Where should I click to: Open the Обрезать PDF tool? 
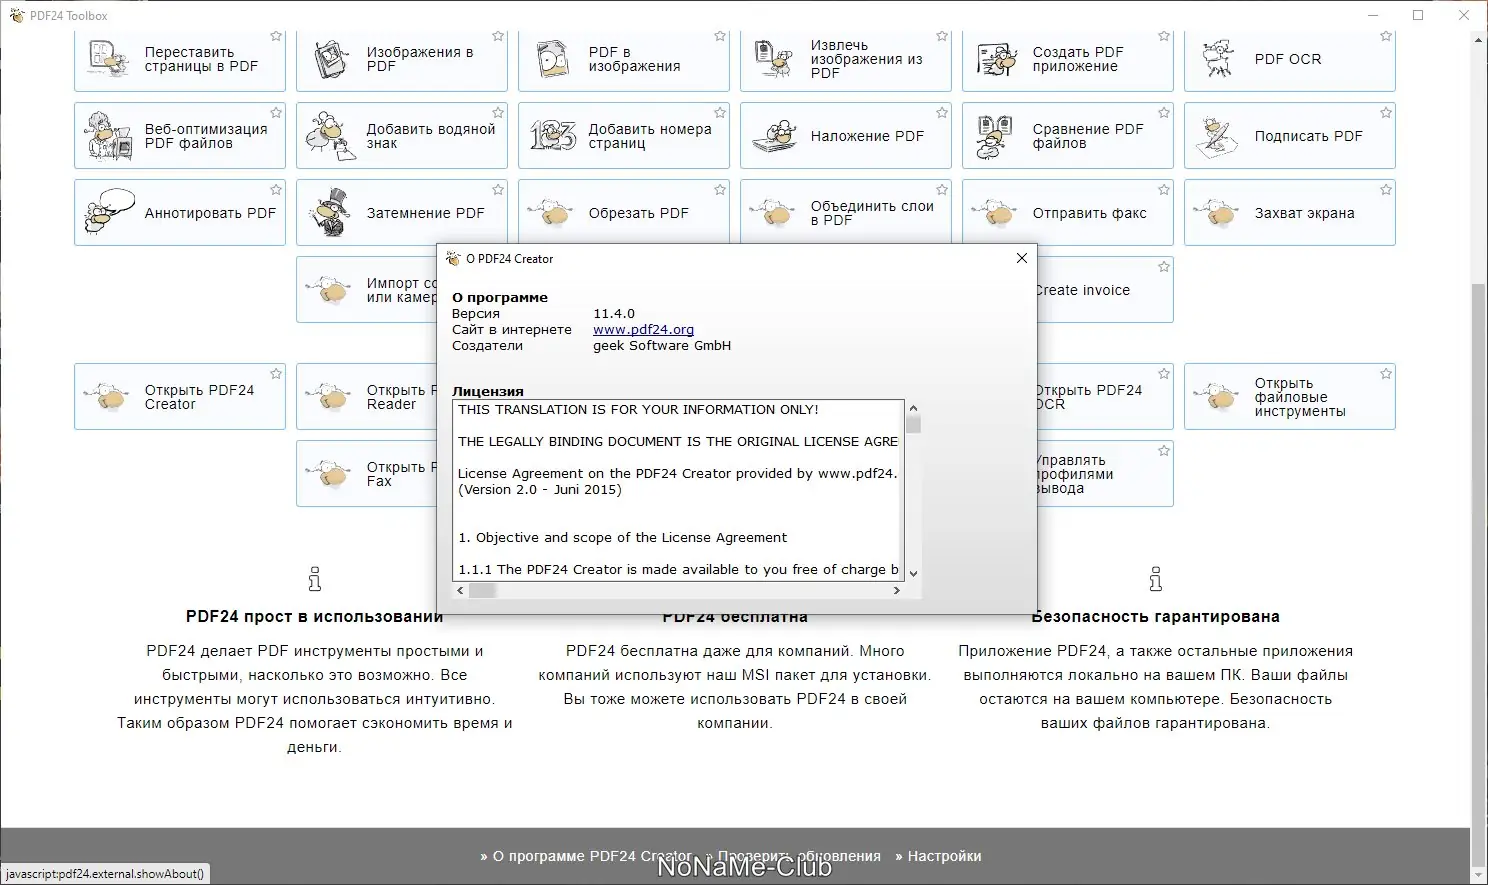point(624,213)
